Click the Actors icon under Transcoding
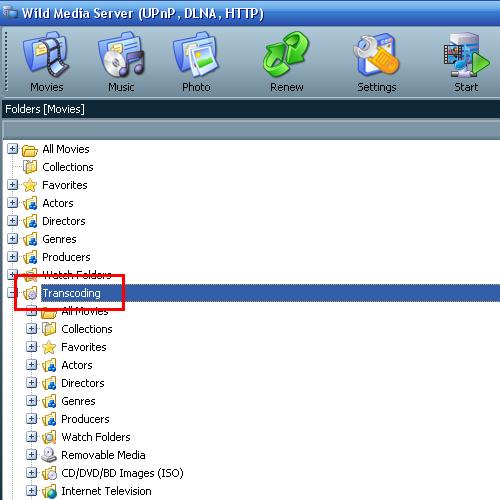Viewport: 500px width, 500px height. coord(49,365)
